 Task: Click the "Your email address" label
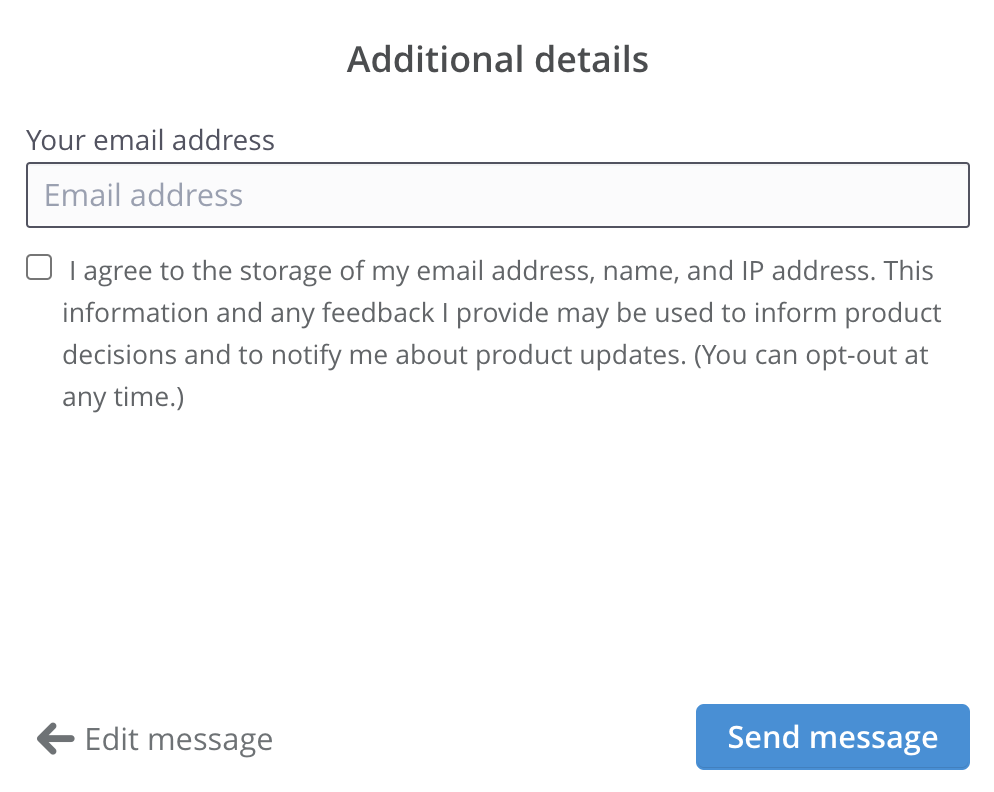click(150, 140)
